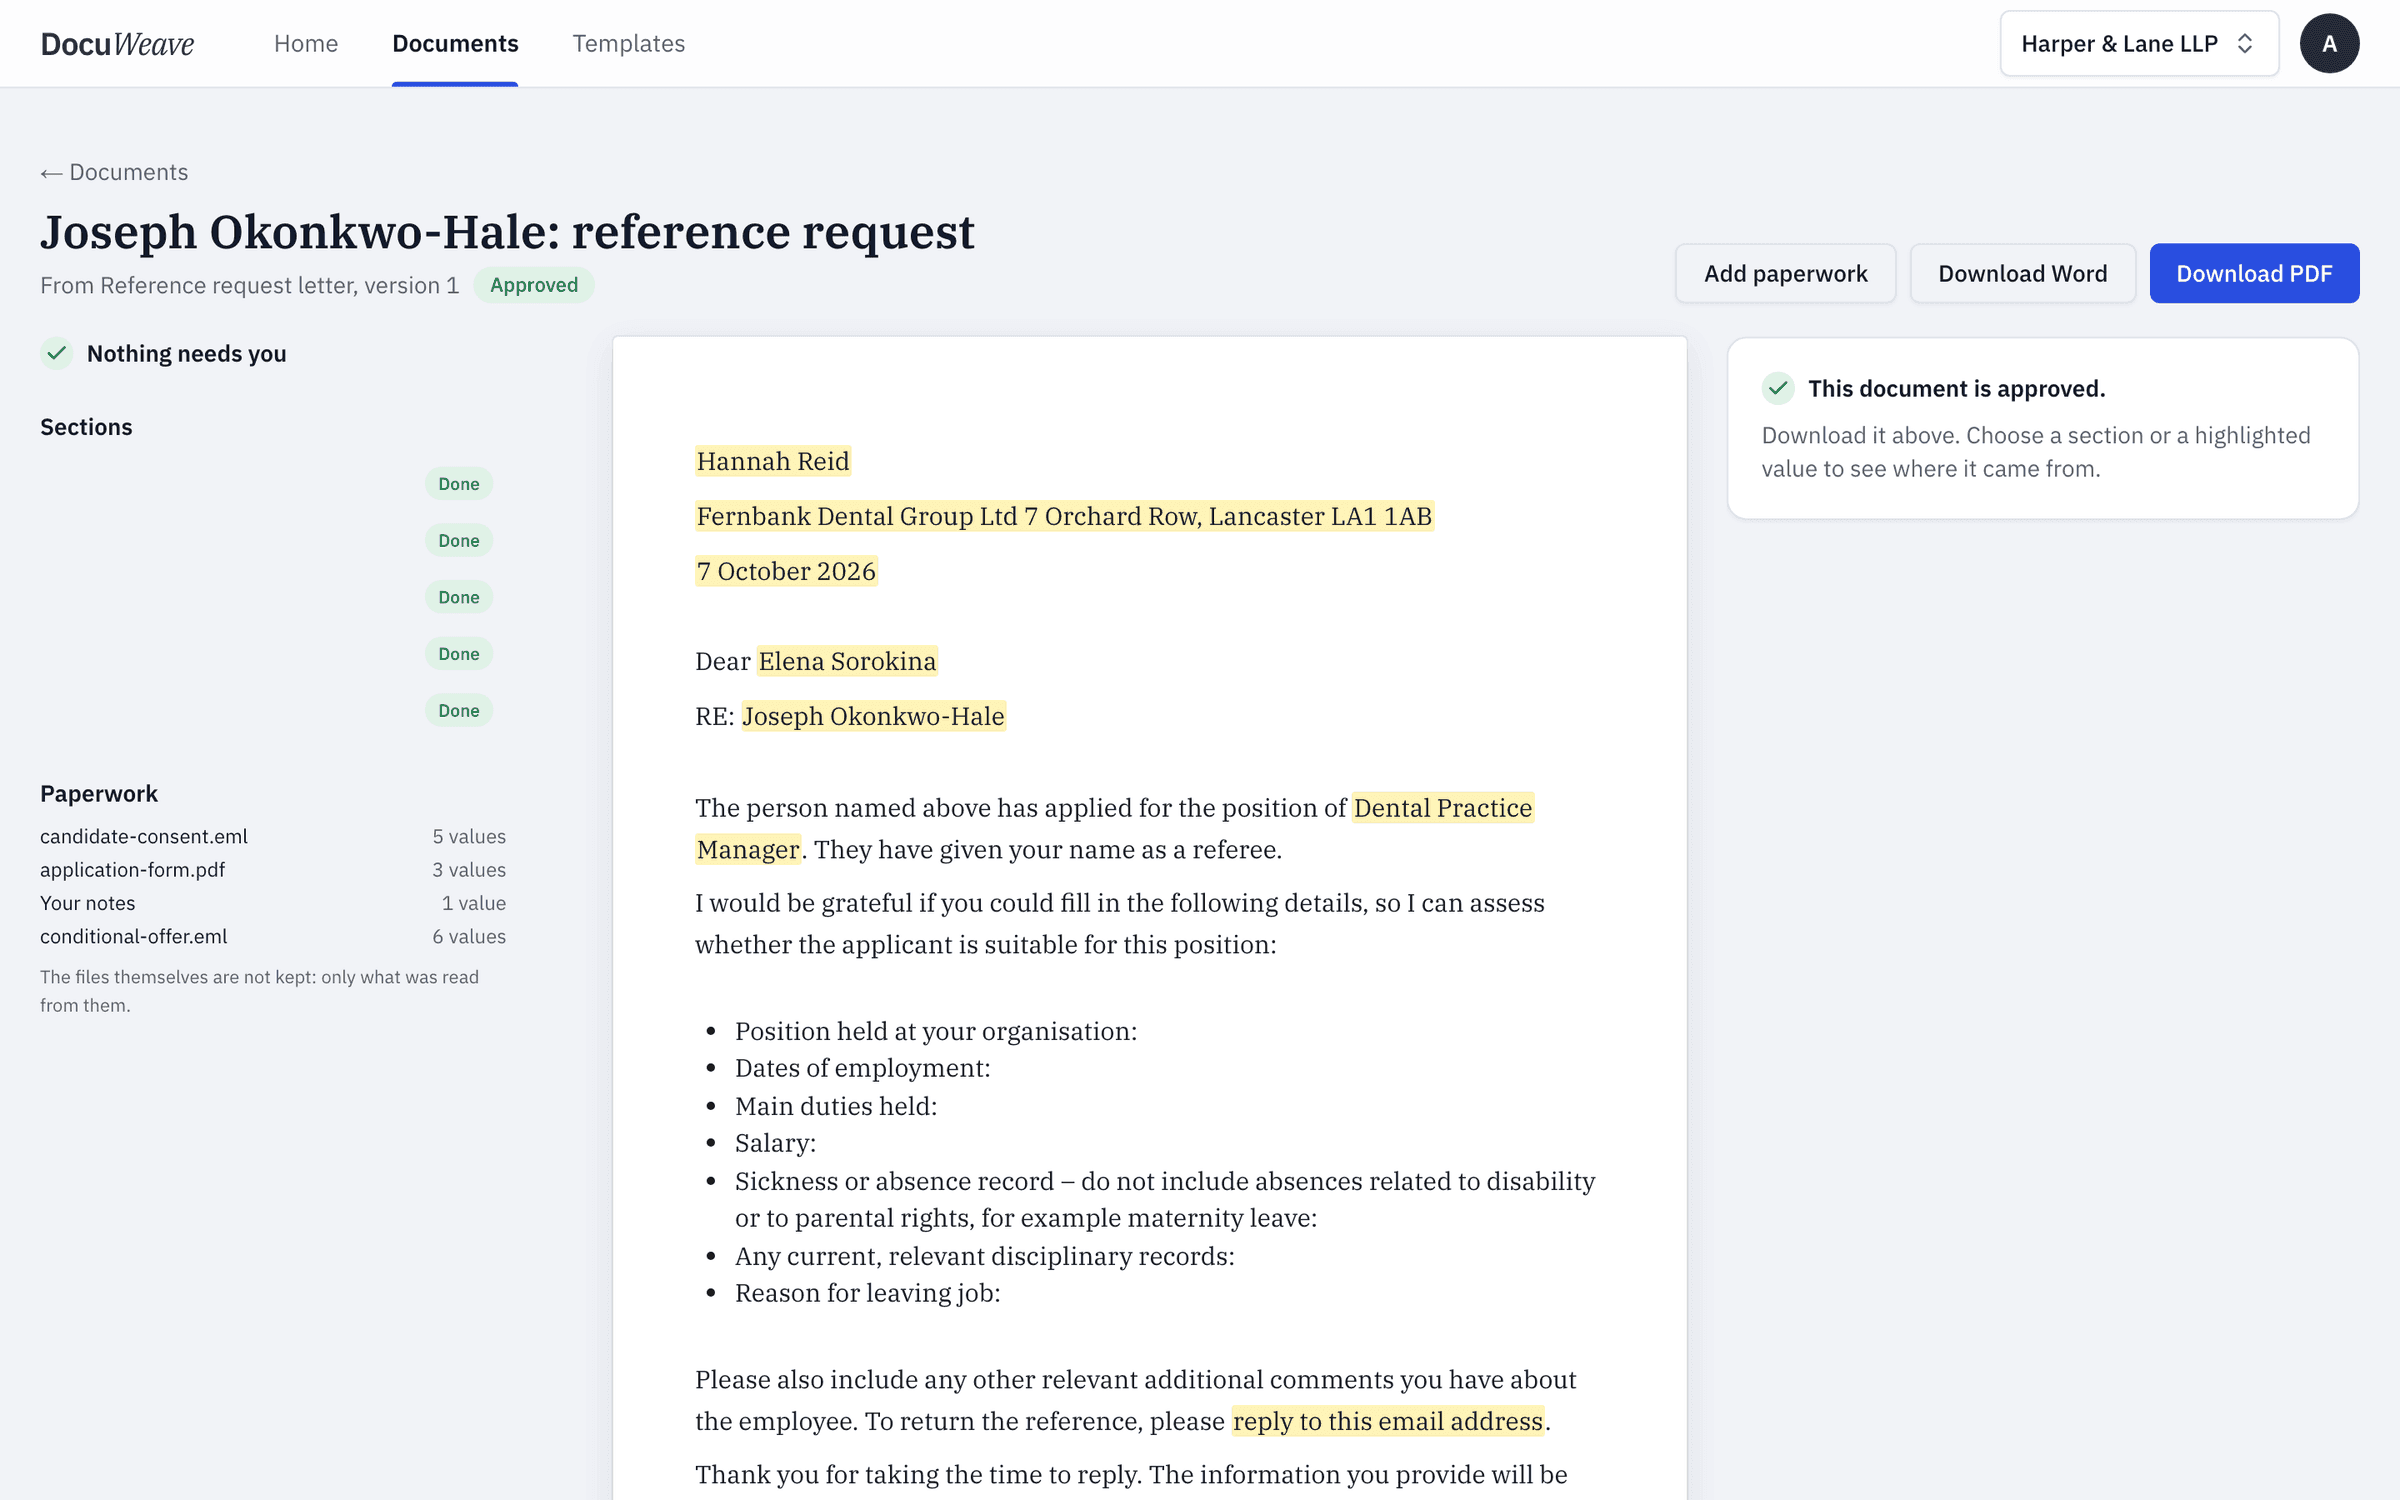Click the 'Salary:' bullet in the letter
Screen dimensions: 2400x1500
[x=775, y=1143]
